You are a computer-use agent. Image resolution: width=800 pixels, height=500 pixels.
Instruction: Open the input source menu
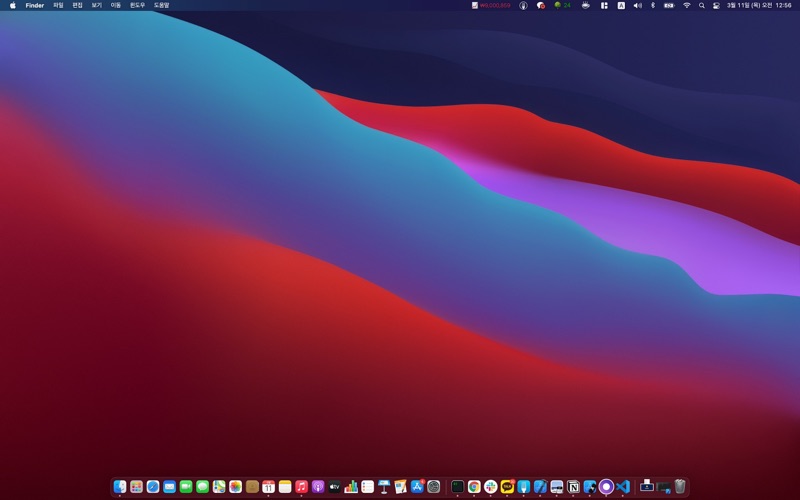click(621, 5)
